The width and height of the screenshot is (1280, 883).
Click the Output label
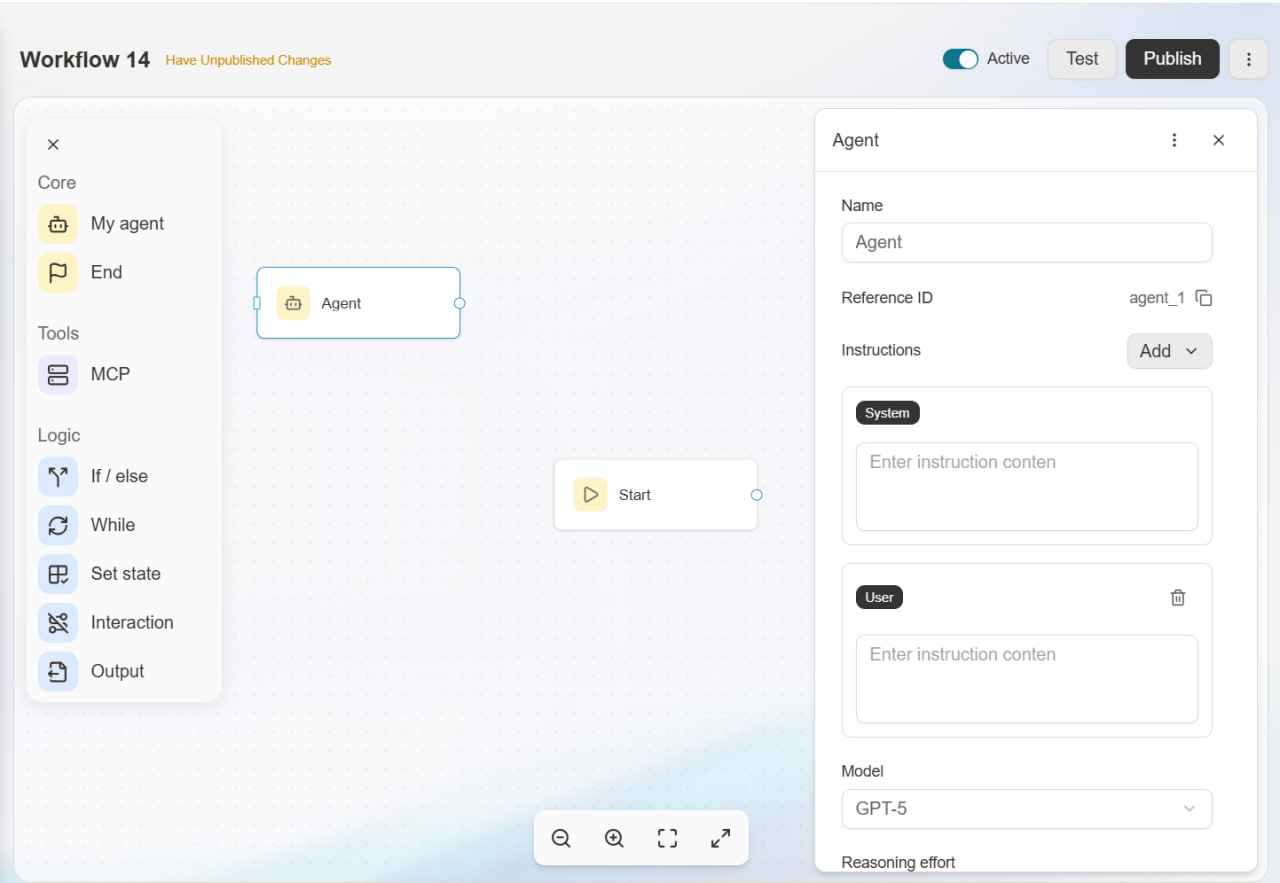pos(118,671)
